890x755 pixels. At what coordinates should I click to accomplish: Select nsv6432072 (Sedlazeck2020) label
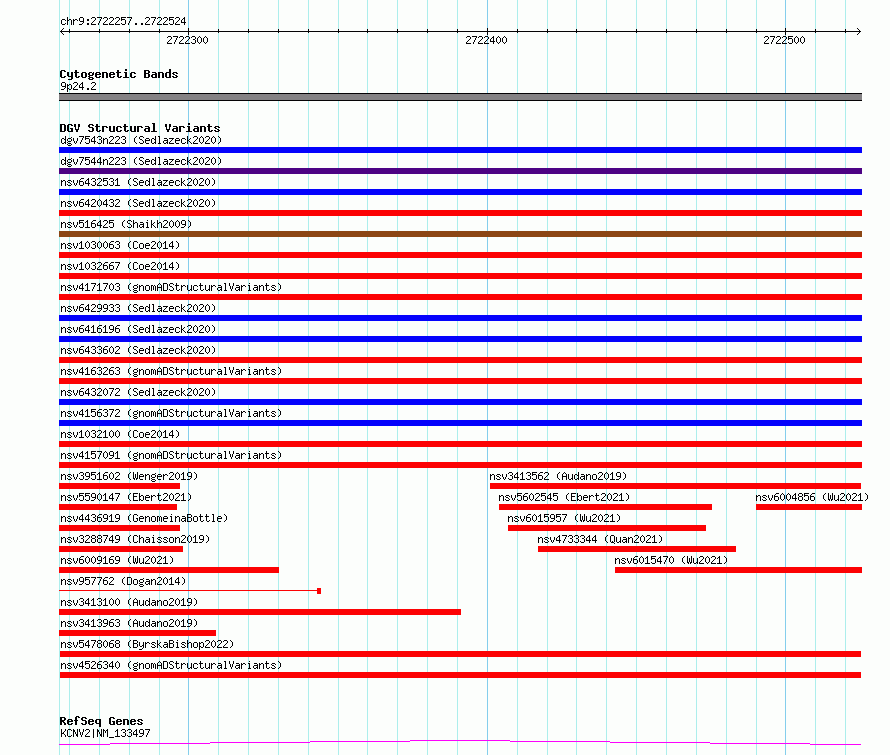click(138, 392)
